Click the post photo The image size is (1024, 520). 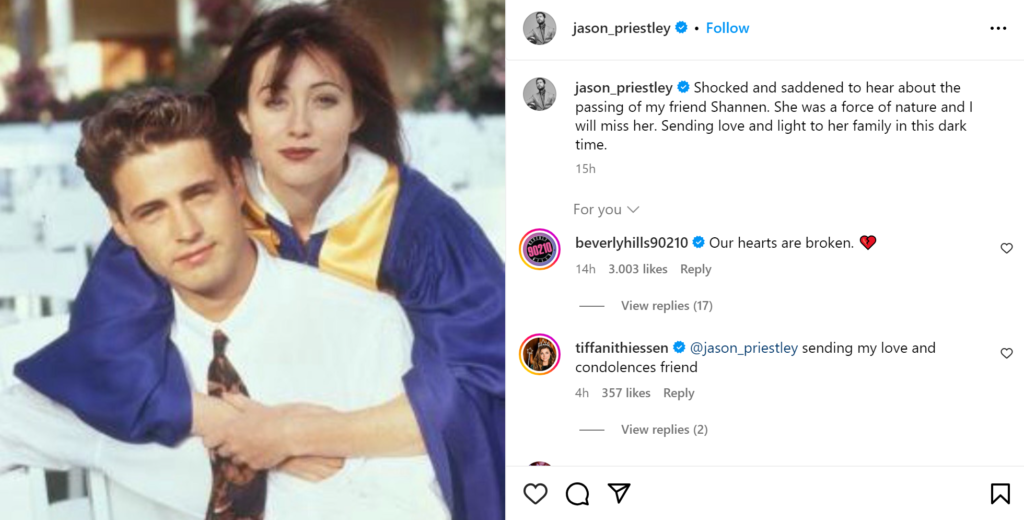(252, 260)
